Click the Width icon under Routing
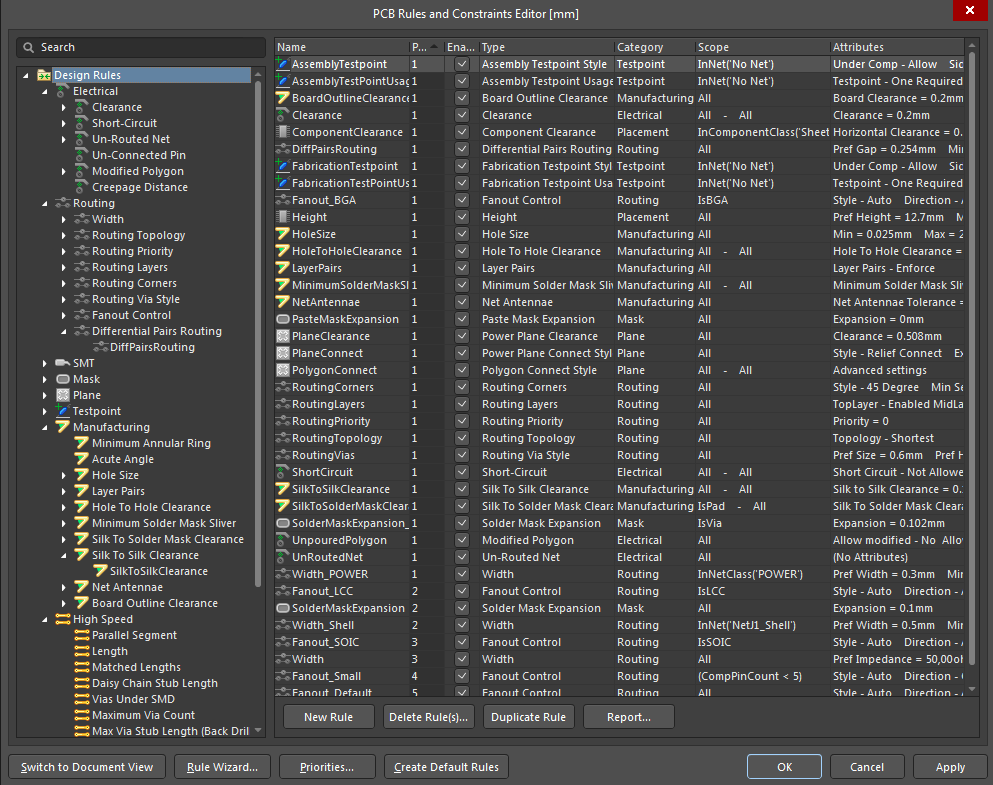The width and height of the screenshot is (993, 785). 81,219
